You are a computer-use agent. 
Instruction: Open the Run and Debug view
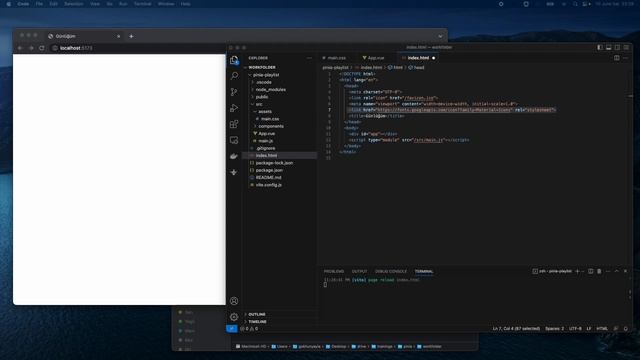click(x=234, y=108)
